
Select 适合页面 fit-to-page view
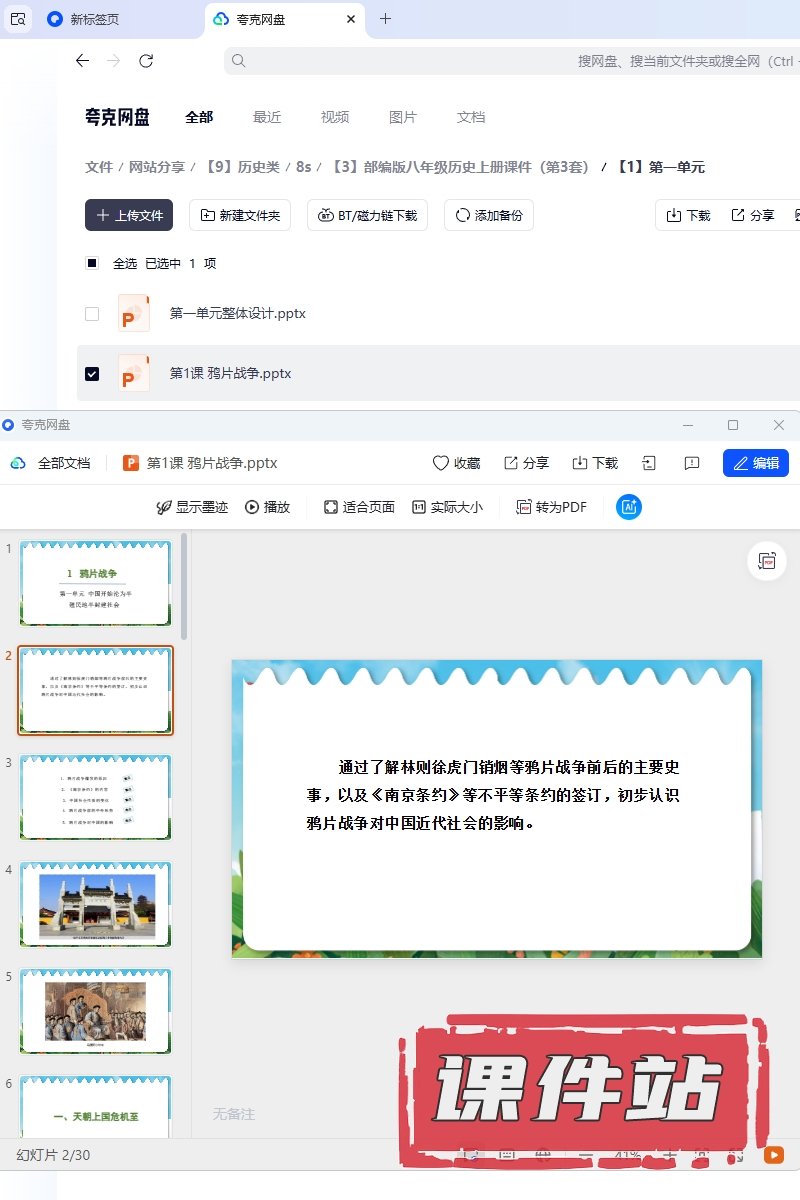pyautogui.click(x=359, y=507)
